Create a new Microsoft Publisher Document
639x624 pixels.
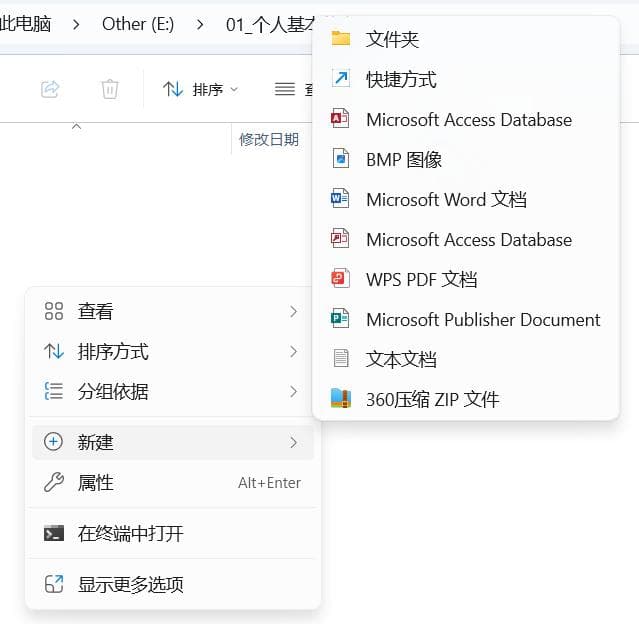pyautogui.click(x=465, y=319)
